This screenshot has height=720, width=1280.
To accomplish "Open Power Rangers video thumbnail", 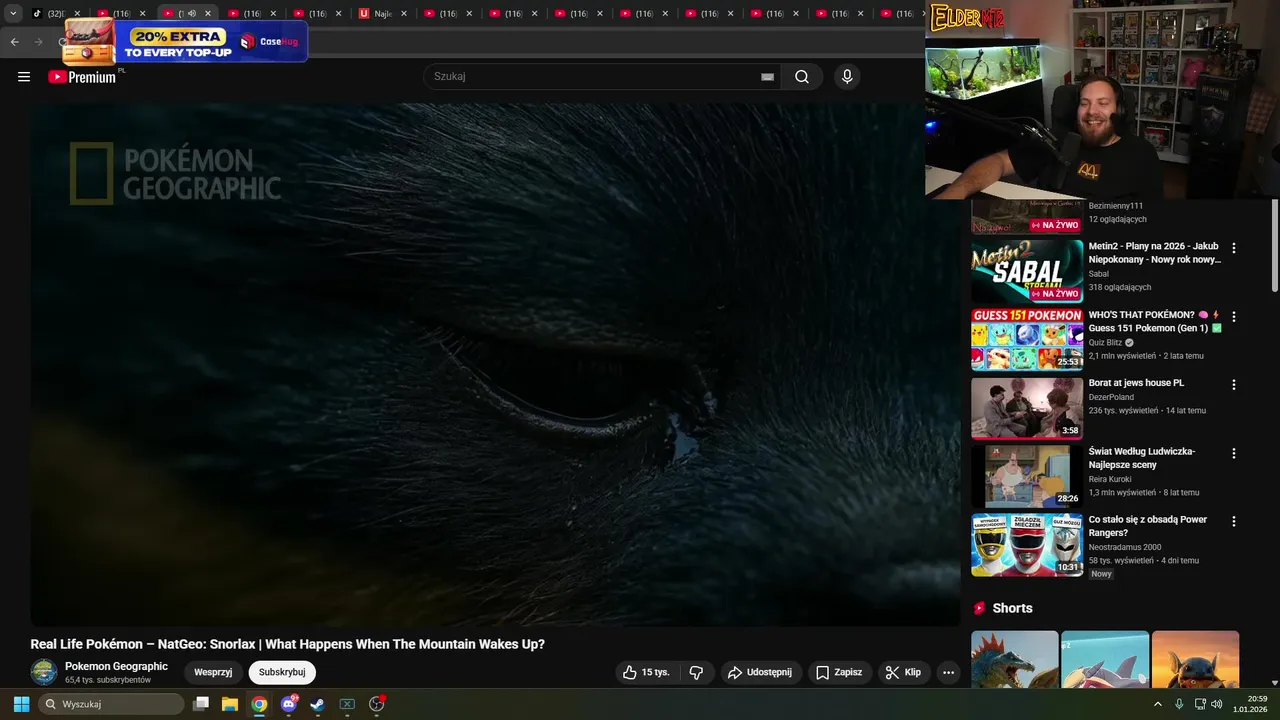I will tap(1027, 545).
